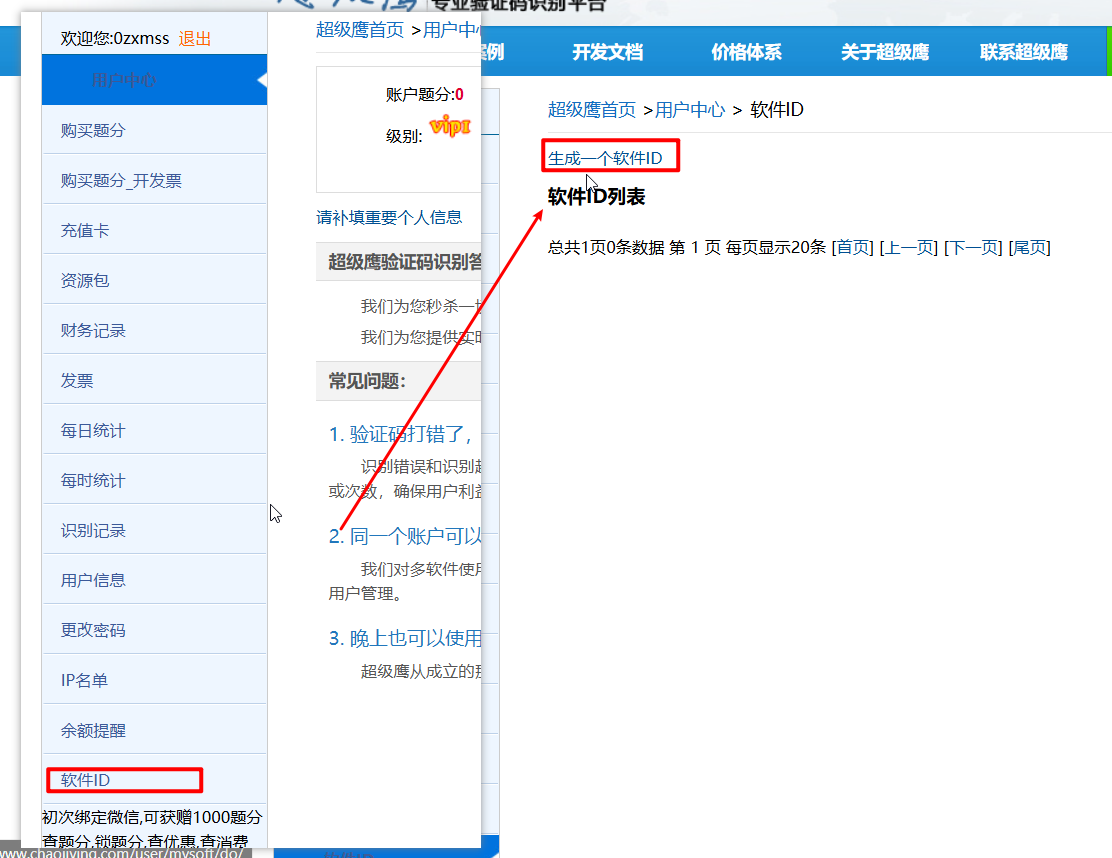Select 购买题分_开发票 sidebar item
The height and width of the screenshot is (858, 1112).
[x=121, y=181]
